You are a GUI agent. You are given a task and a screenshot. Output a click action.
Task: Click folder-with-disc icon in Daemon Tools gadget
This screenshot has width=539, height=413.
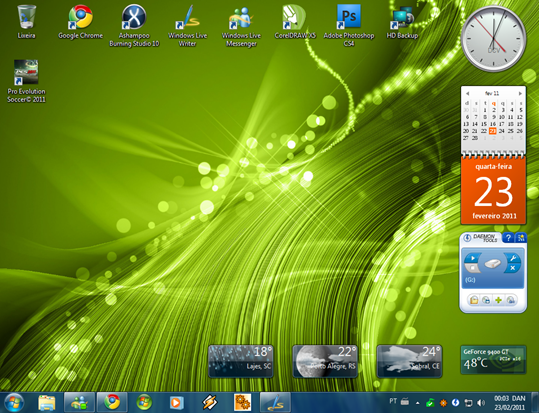[x=474, y=300]
